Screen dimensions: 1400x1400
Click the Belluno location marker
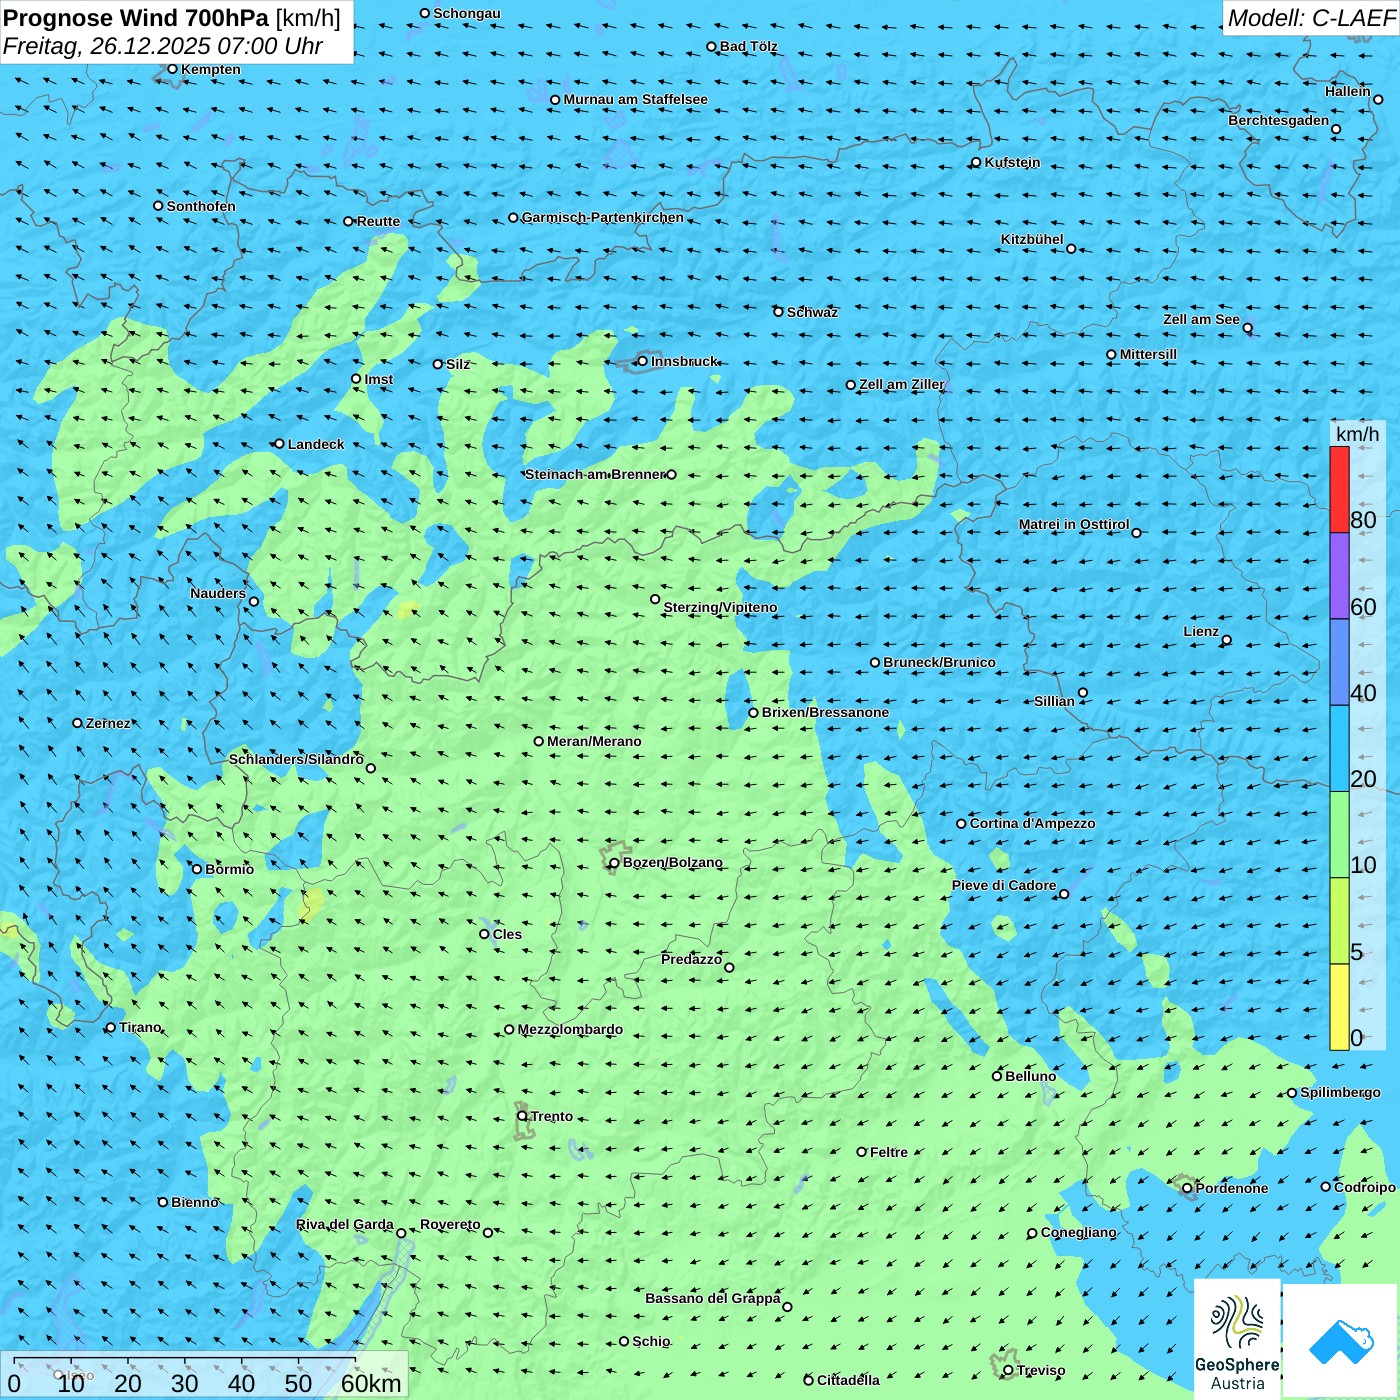[x=996, y=1076]
